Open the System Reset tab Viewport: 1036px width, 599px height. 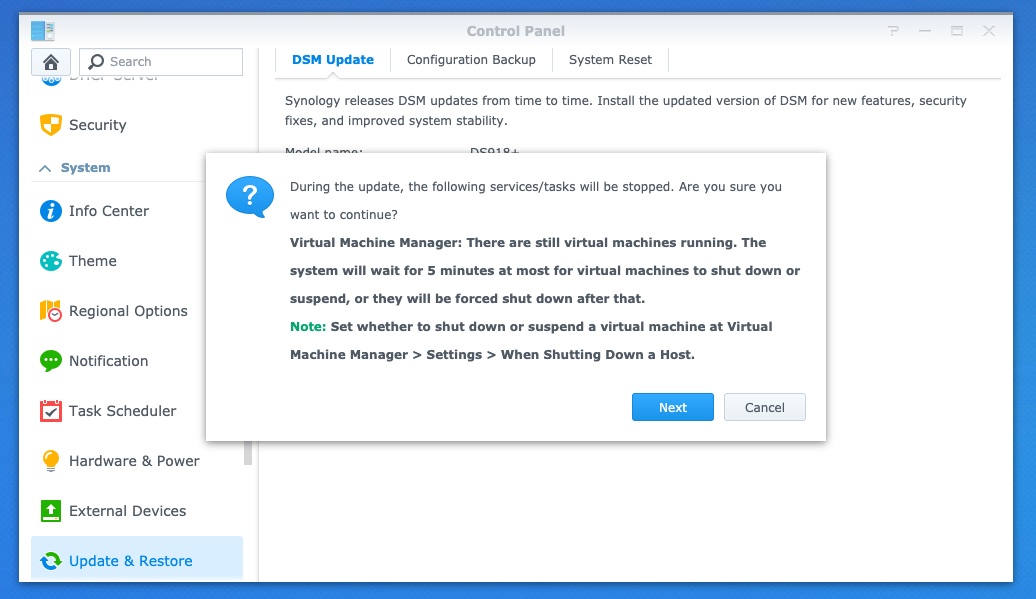pos(610,59)
